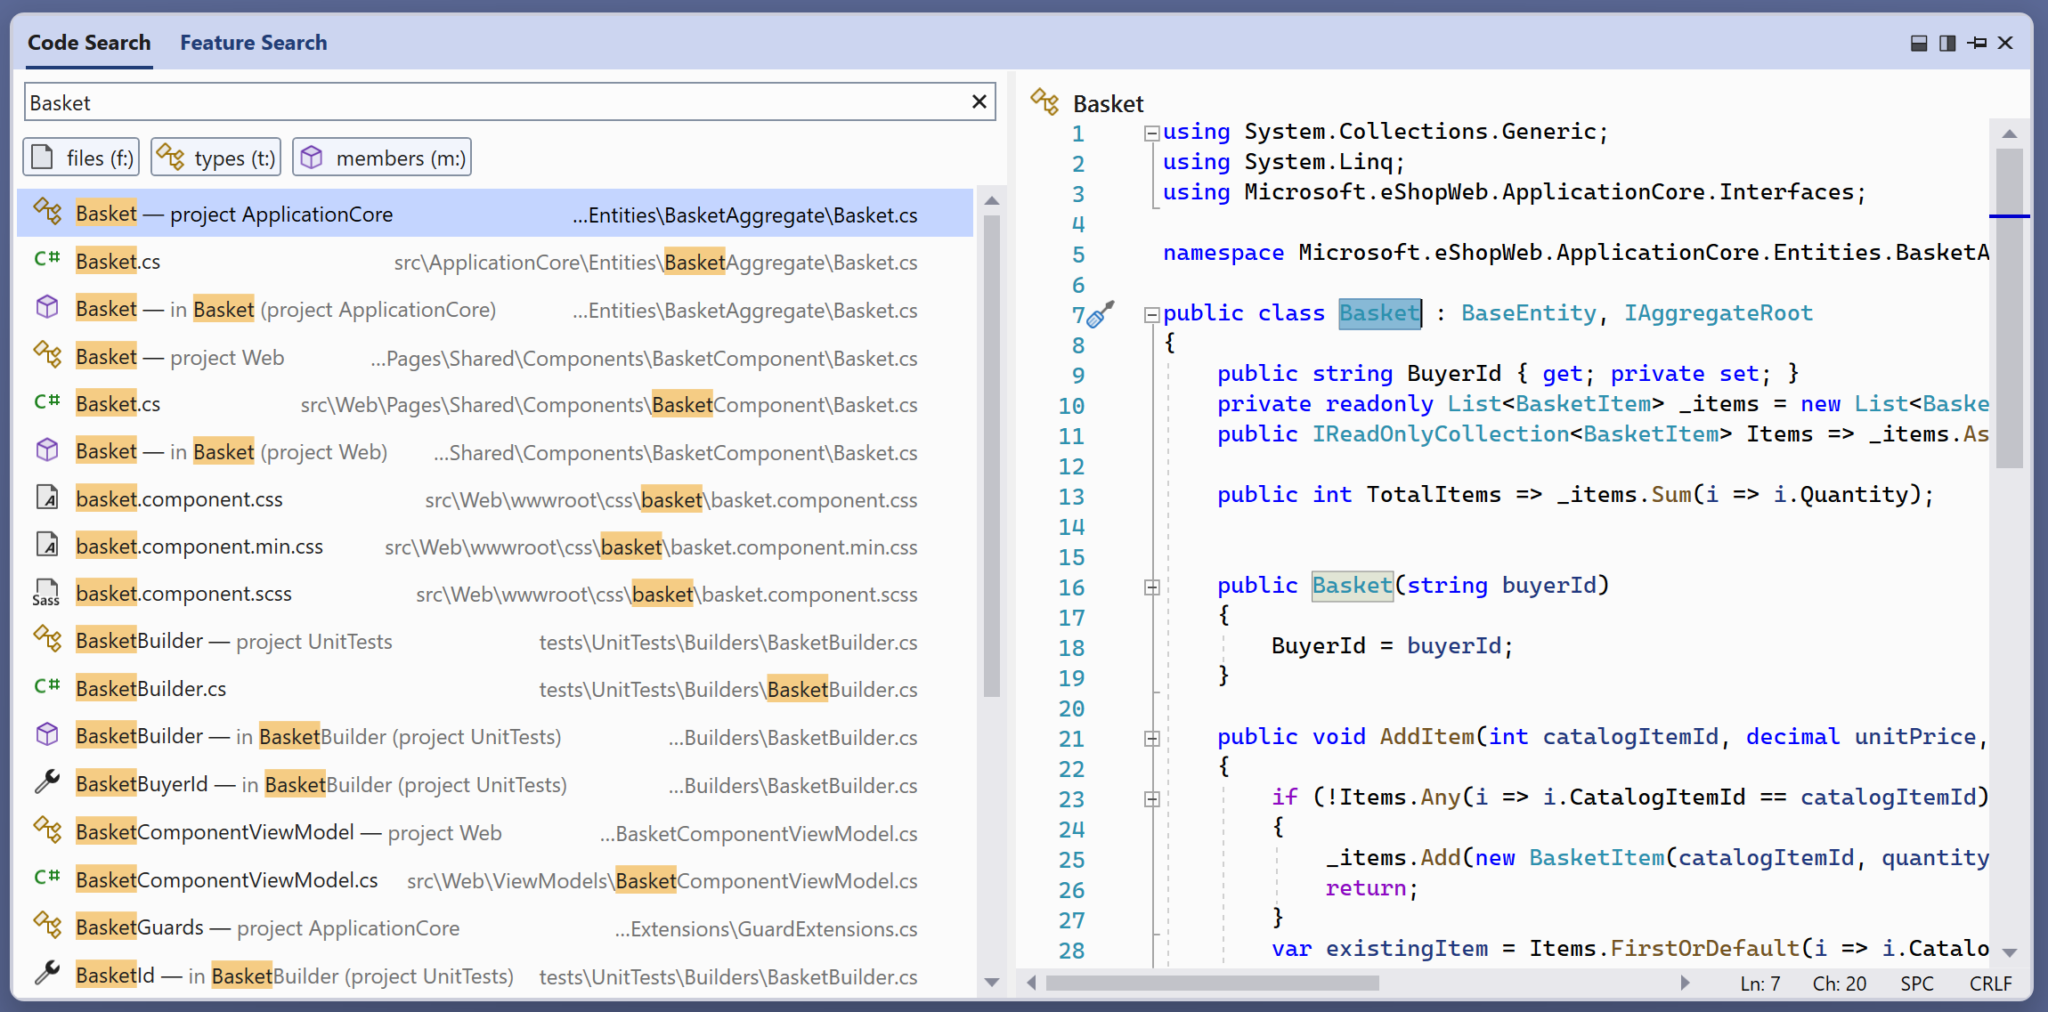Click the C# file icon for BasketBuilder.cs
Viewport: 2048px width, 1012px height.
point(46,687)
